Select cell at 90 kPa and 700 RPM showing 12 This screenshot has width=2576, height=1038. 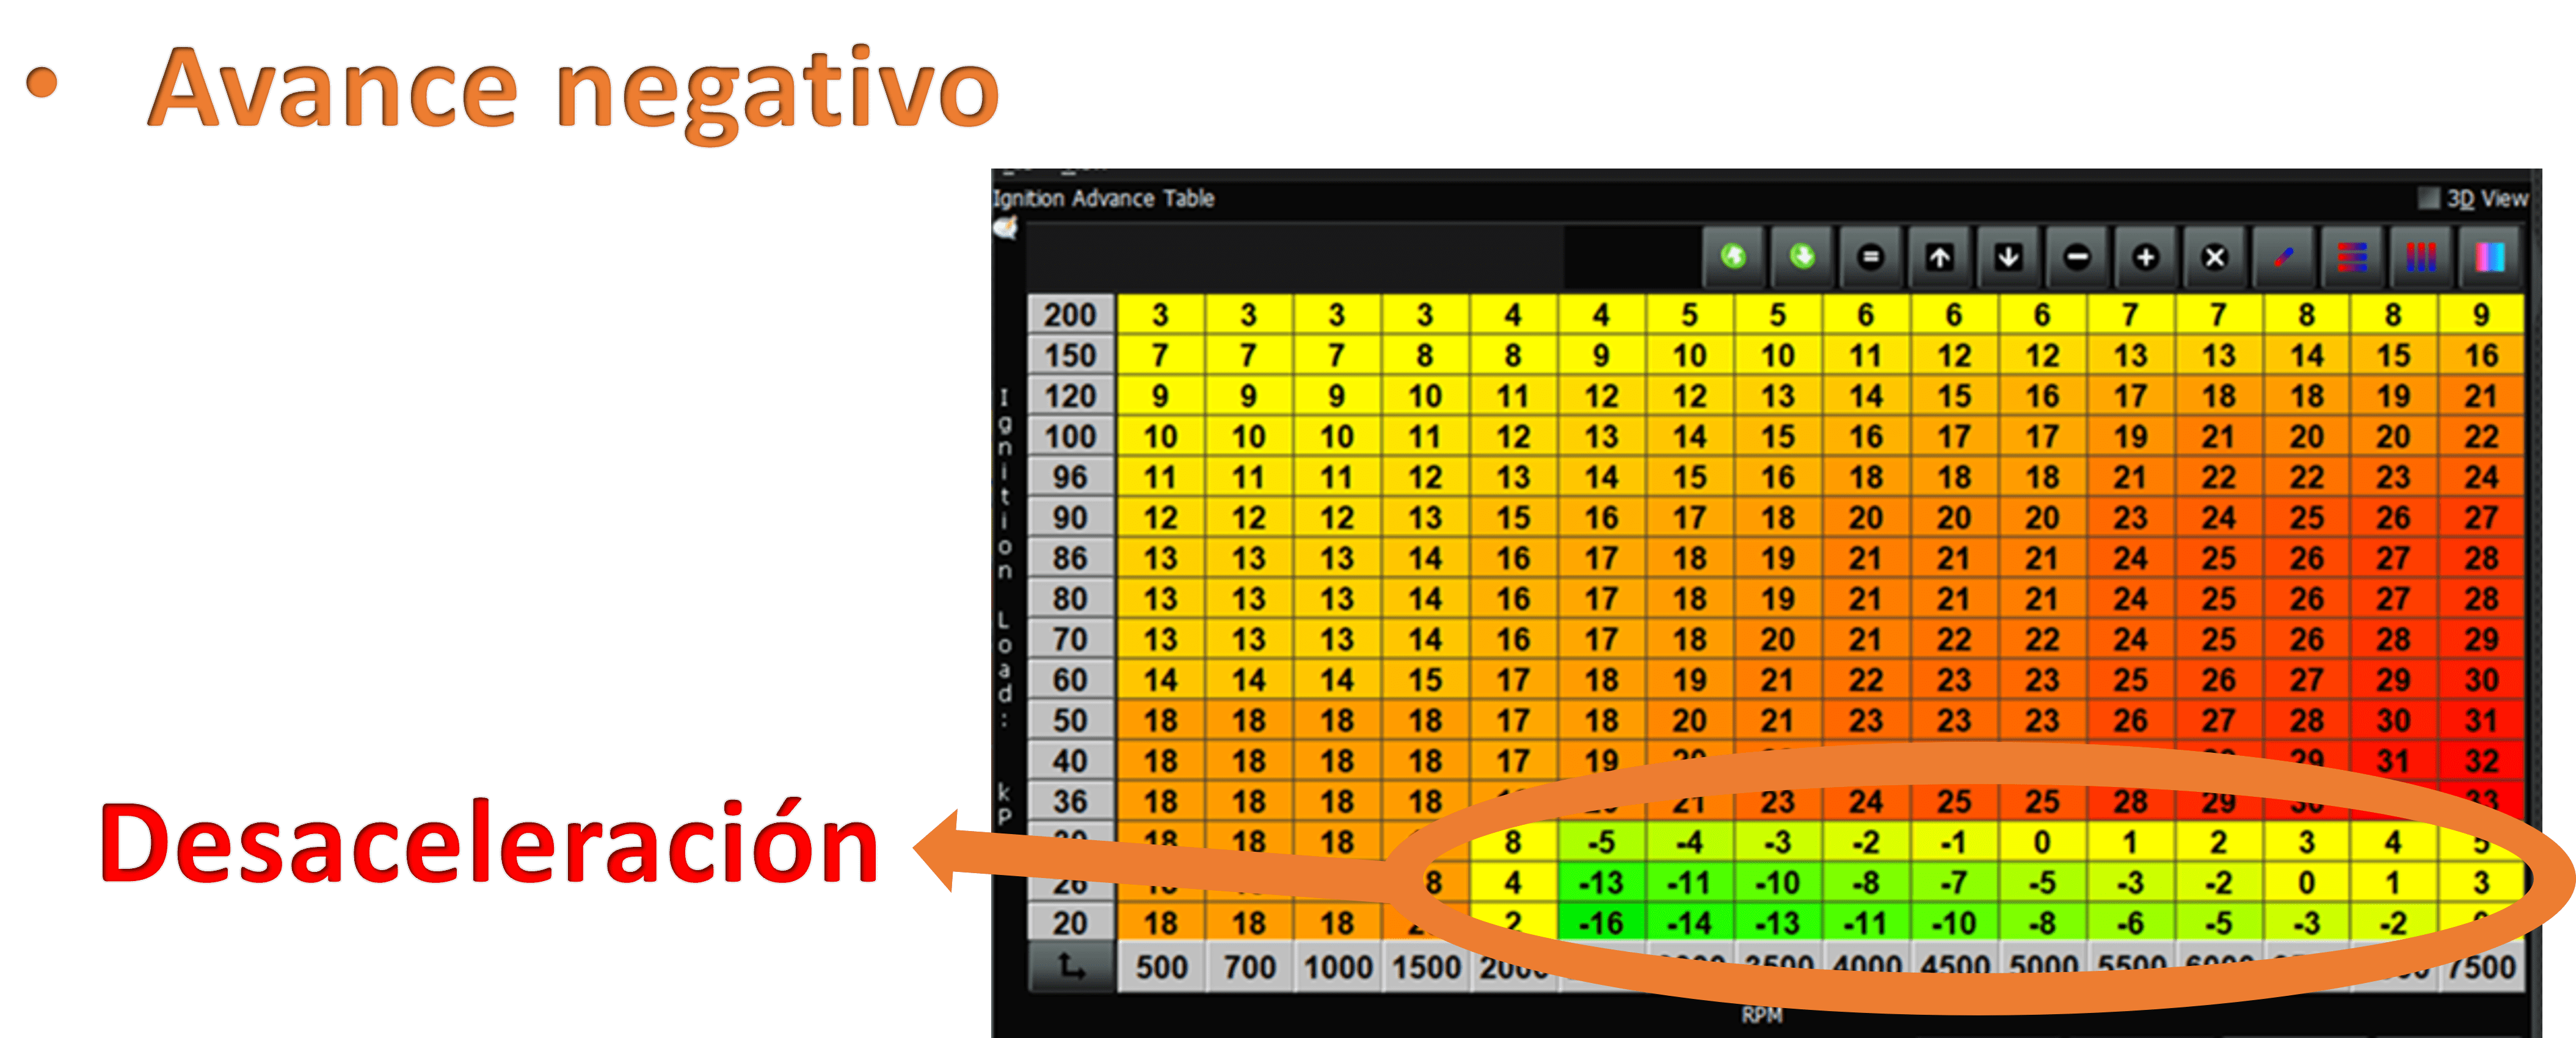pyautogui.click(x=1249, y=517)
